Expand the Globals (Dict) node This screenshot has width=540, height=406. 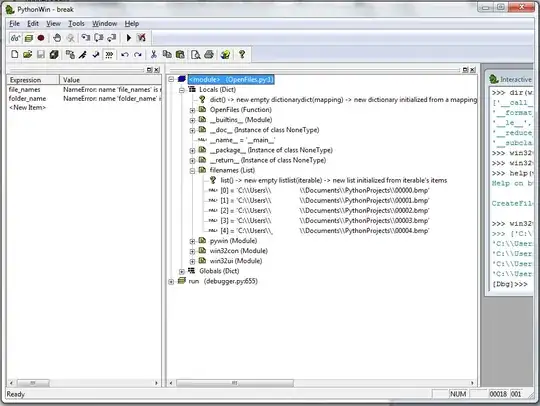click(x=182, y=271)
